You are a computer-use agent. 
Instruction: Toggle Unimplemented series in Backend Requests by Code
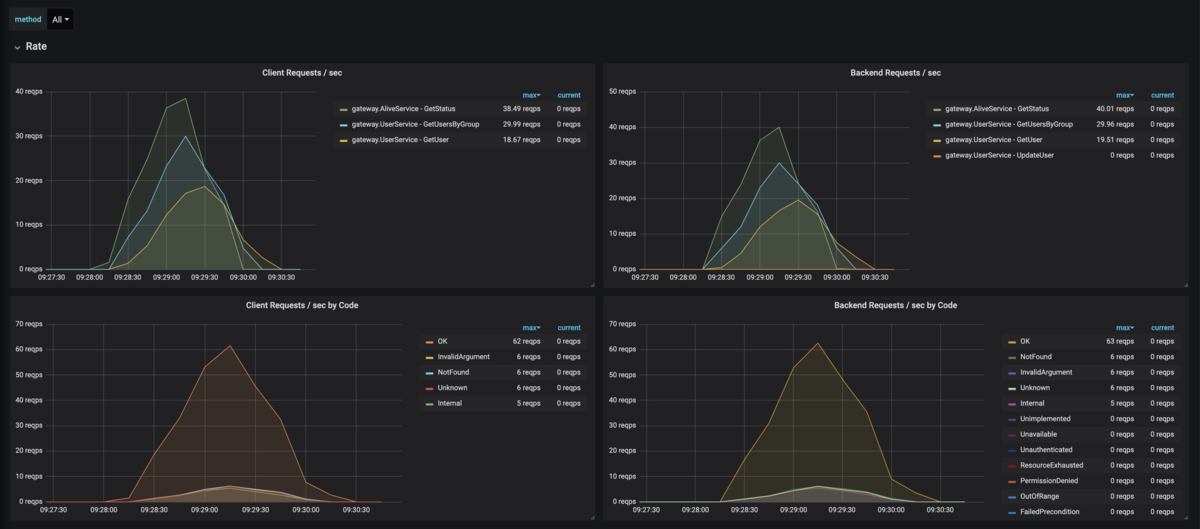coord(1044,418)
